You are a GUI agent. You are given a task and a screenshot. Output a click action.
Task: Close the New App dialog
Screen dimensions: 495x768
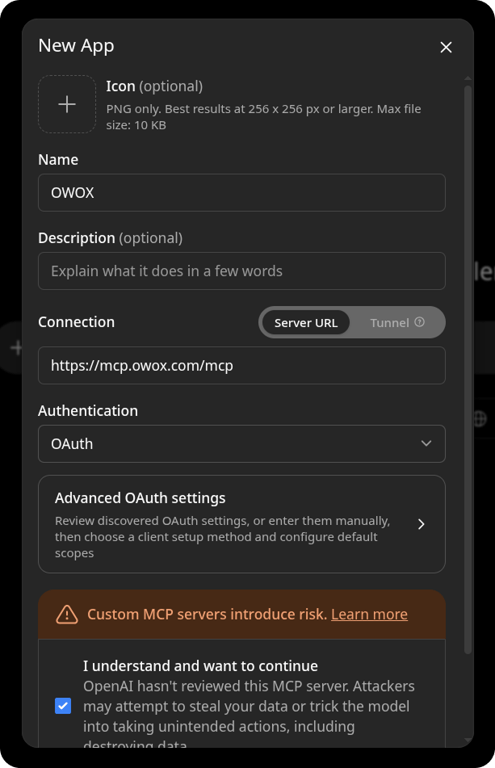click(446, 48)
